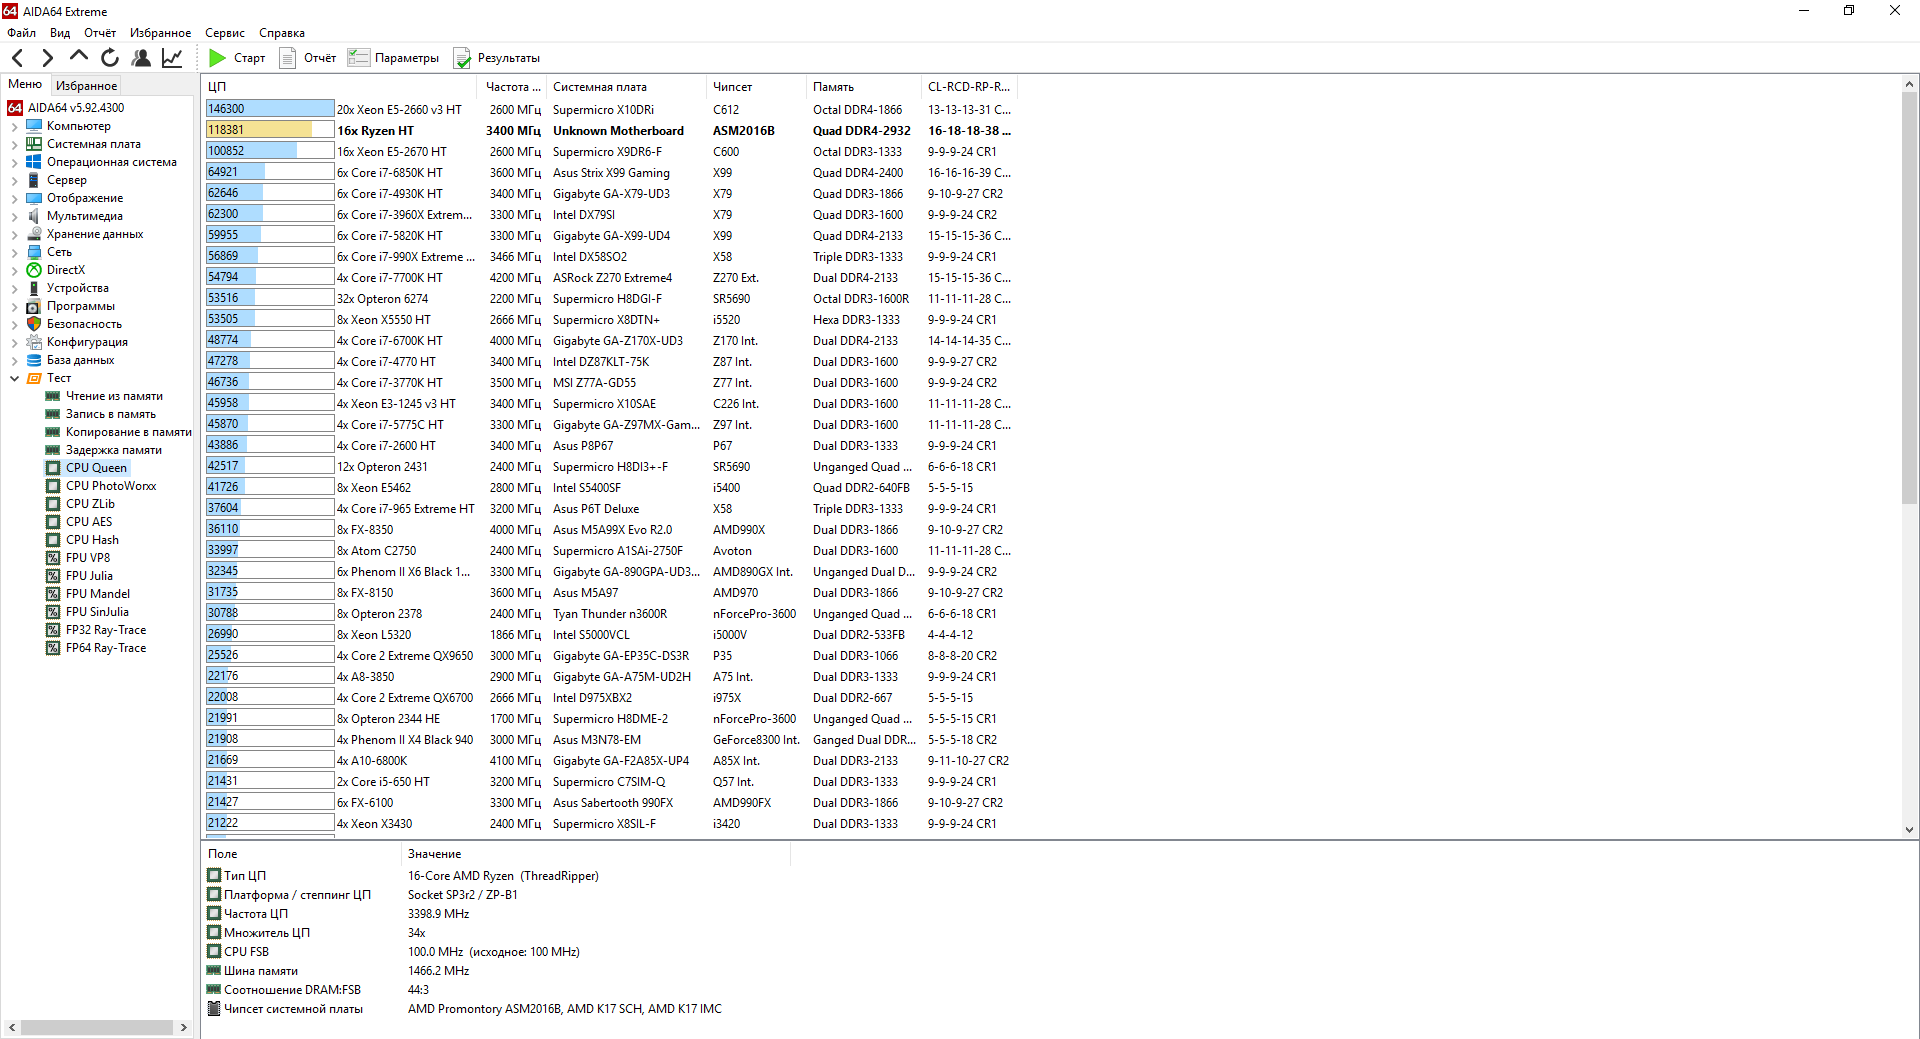Select the AIDA64 v5.92.4300 root icon
This screenshot has height=1039, width=1920.
point(15,108)
